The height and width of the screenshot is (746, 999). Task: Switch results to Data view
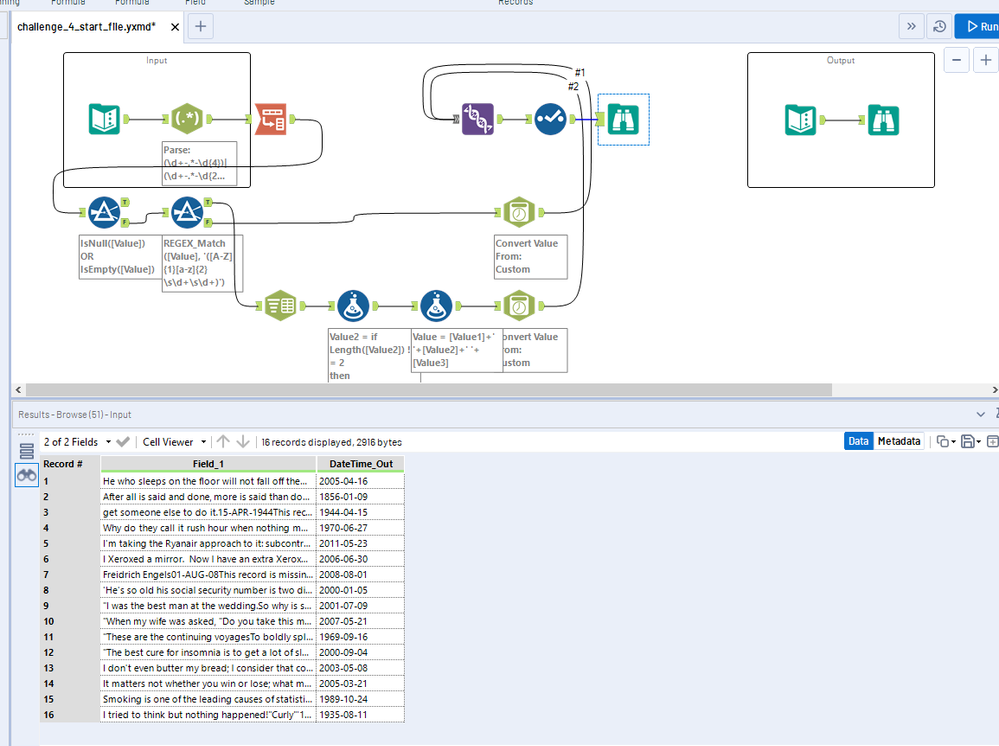[858, 441]
